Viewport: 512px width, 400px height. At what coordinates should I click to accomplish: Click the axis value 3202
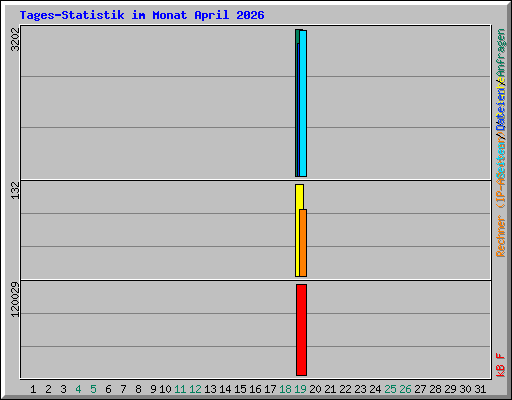(x=15, y=39)
